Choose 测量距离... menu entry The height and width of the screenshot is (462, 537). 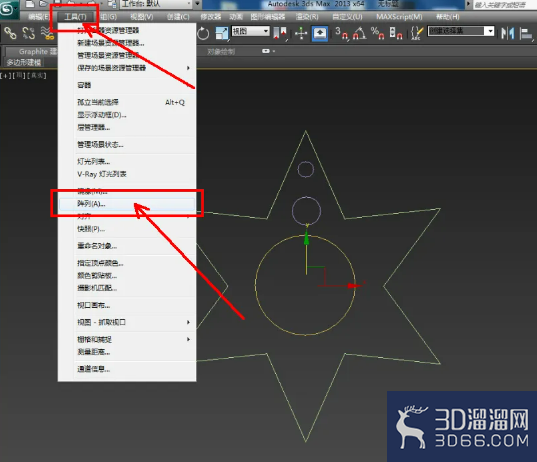click(x=127, y=352)
